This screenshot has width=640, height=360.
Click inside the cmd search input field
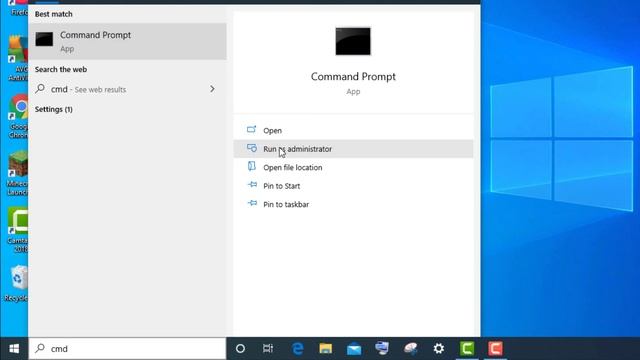point(127,349)
